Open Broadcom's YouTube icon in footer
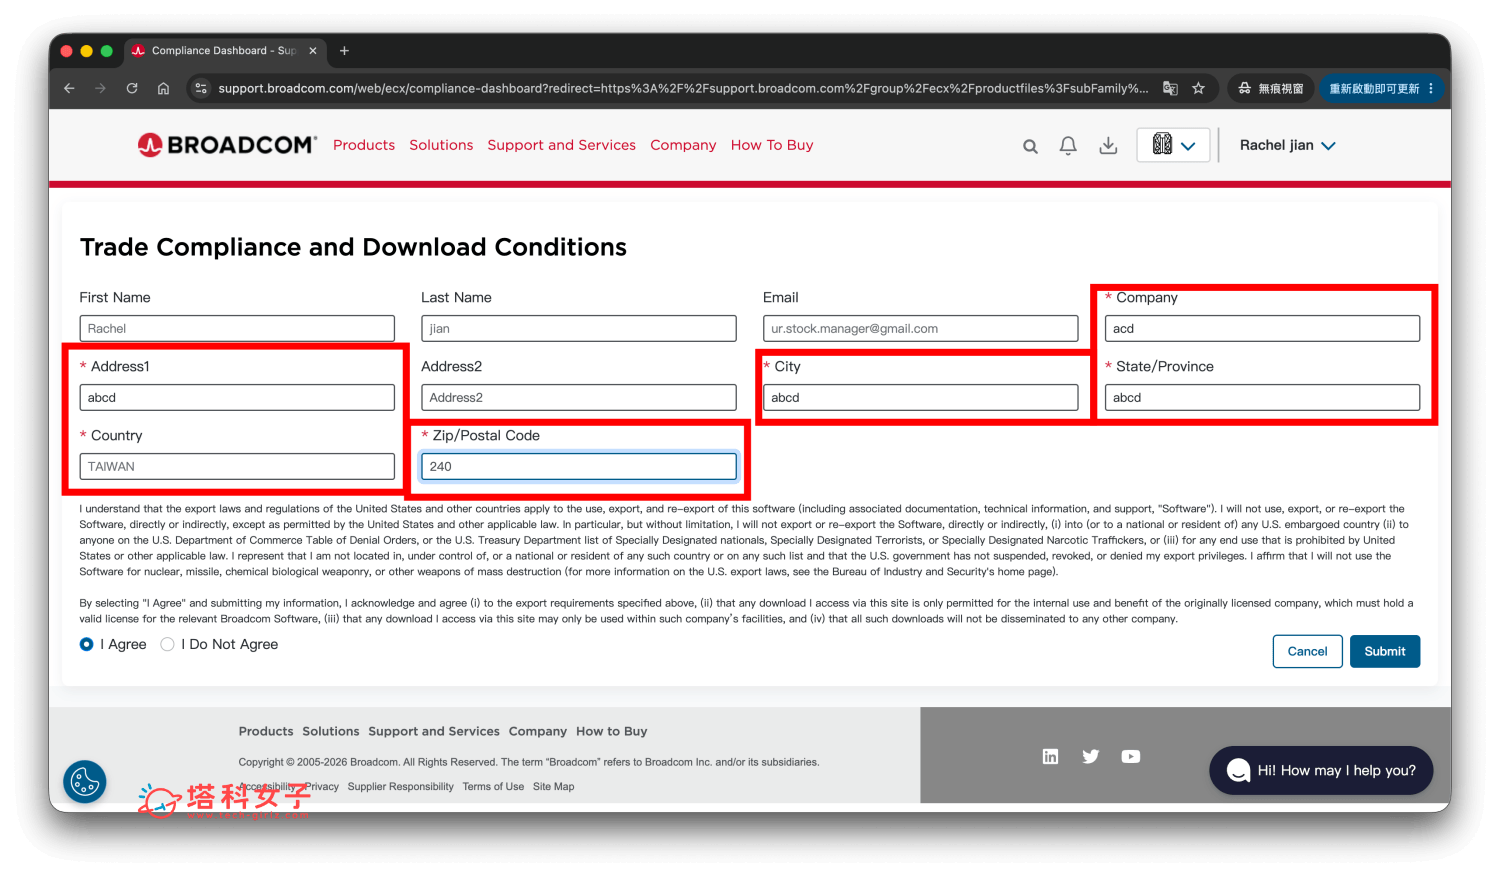Viewport: 1500px width, 877px height. click(1131, 756)
